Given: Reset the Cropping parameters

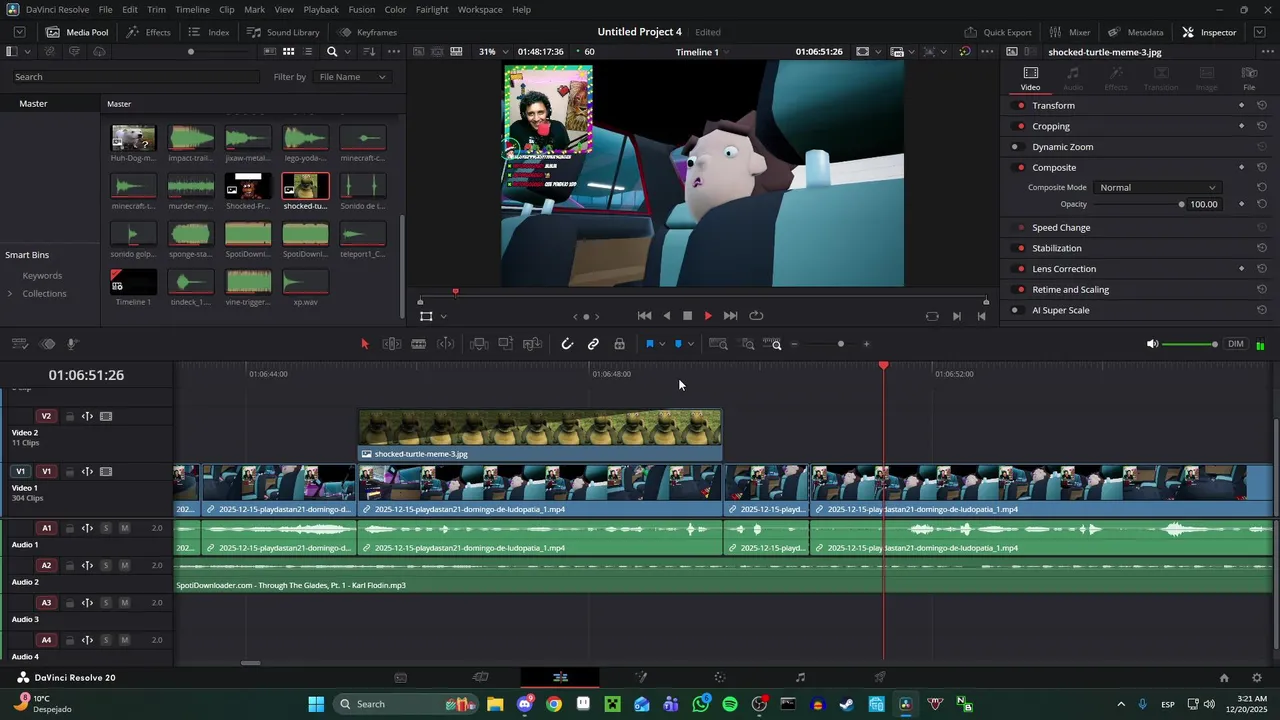Looking at the screenshot, I should click(1262, 126).
